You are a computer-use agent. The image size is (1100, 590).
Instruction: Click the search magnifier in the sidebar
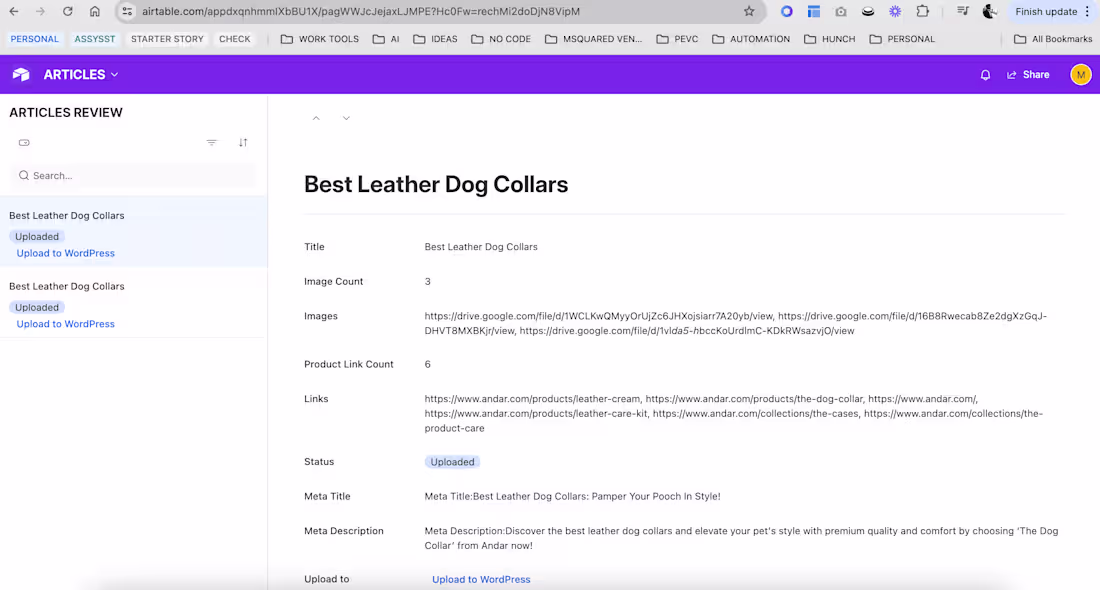(23, 175)
